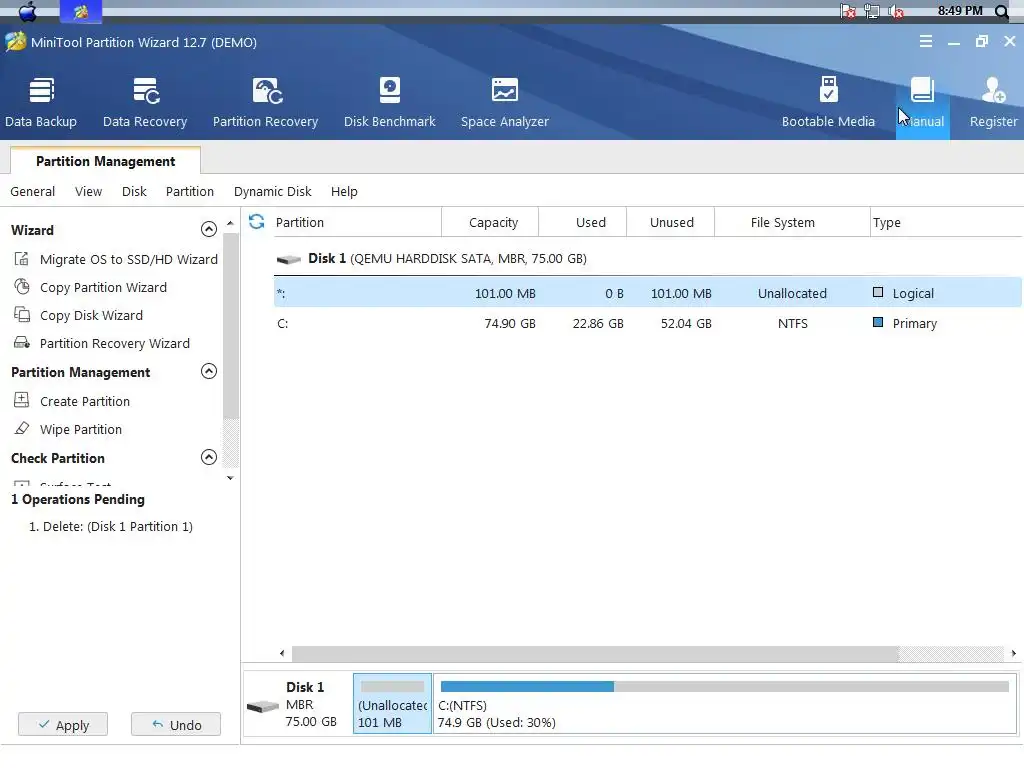The image size is (1024, 768).
Task: Click the network status icon in menu bar
Action: (x=872, y=11)
